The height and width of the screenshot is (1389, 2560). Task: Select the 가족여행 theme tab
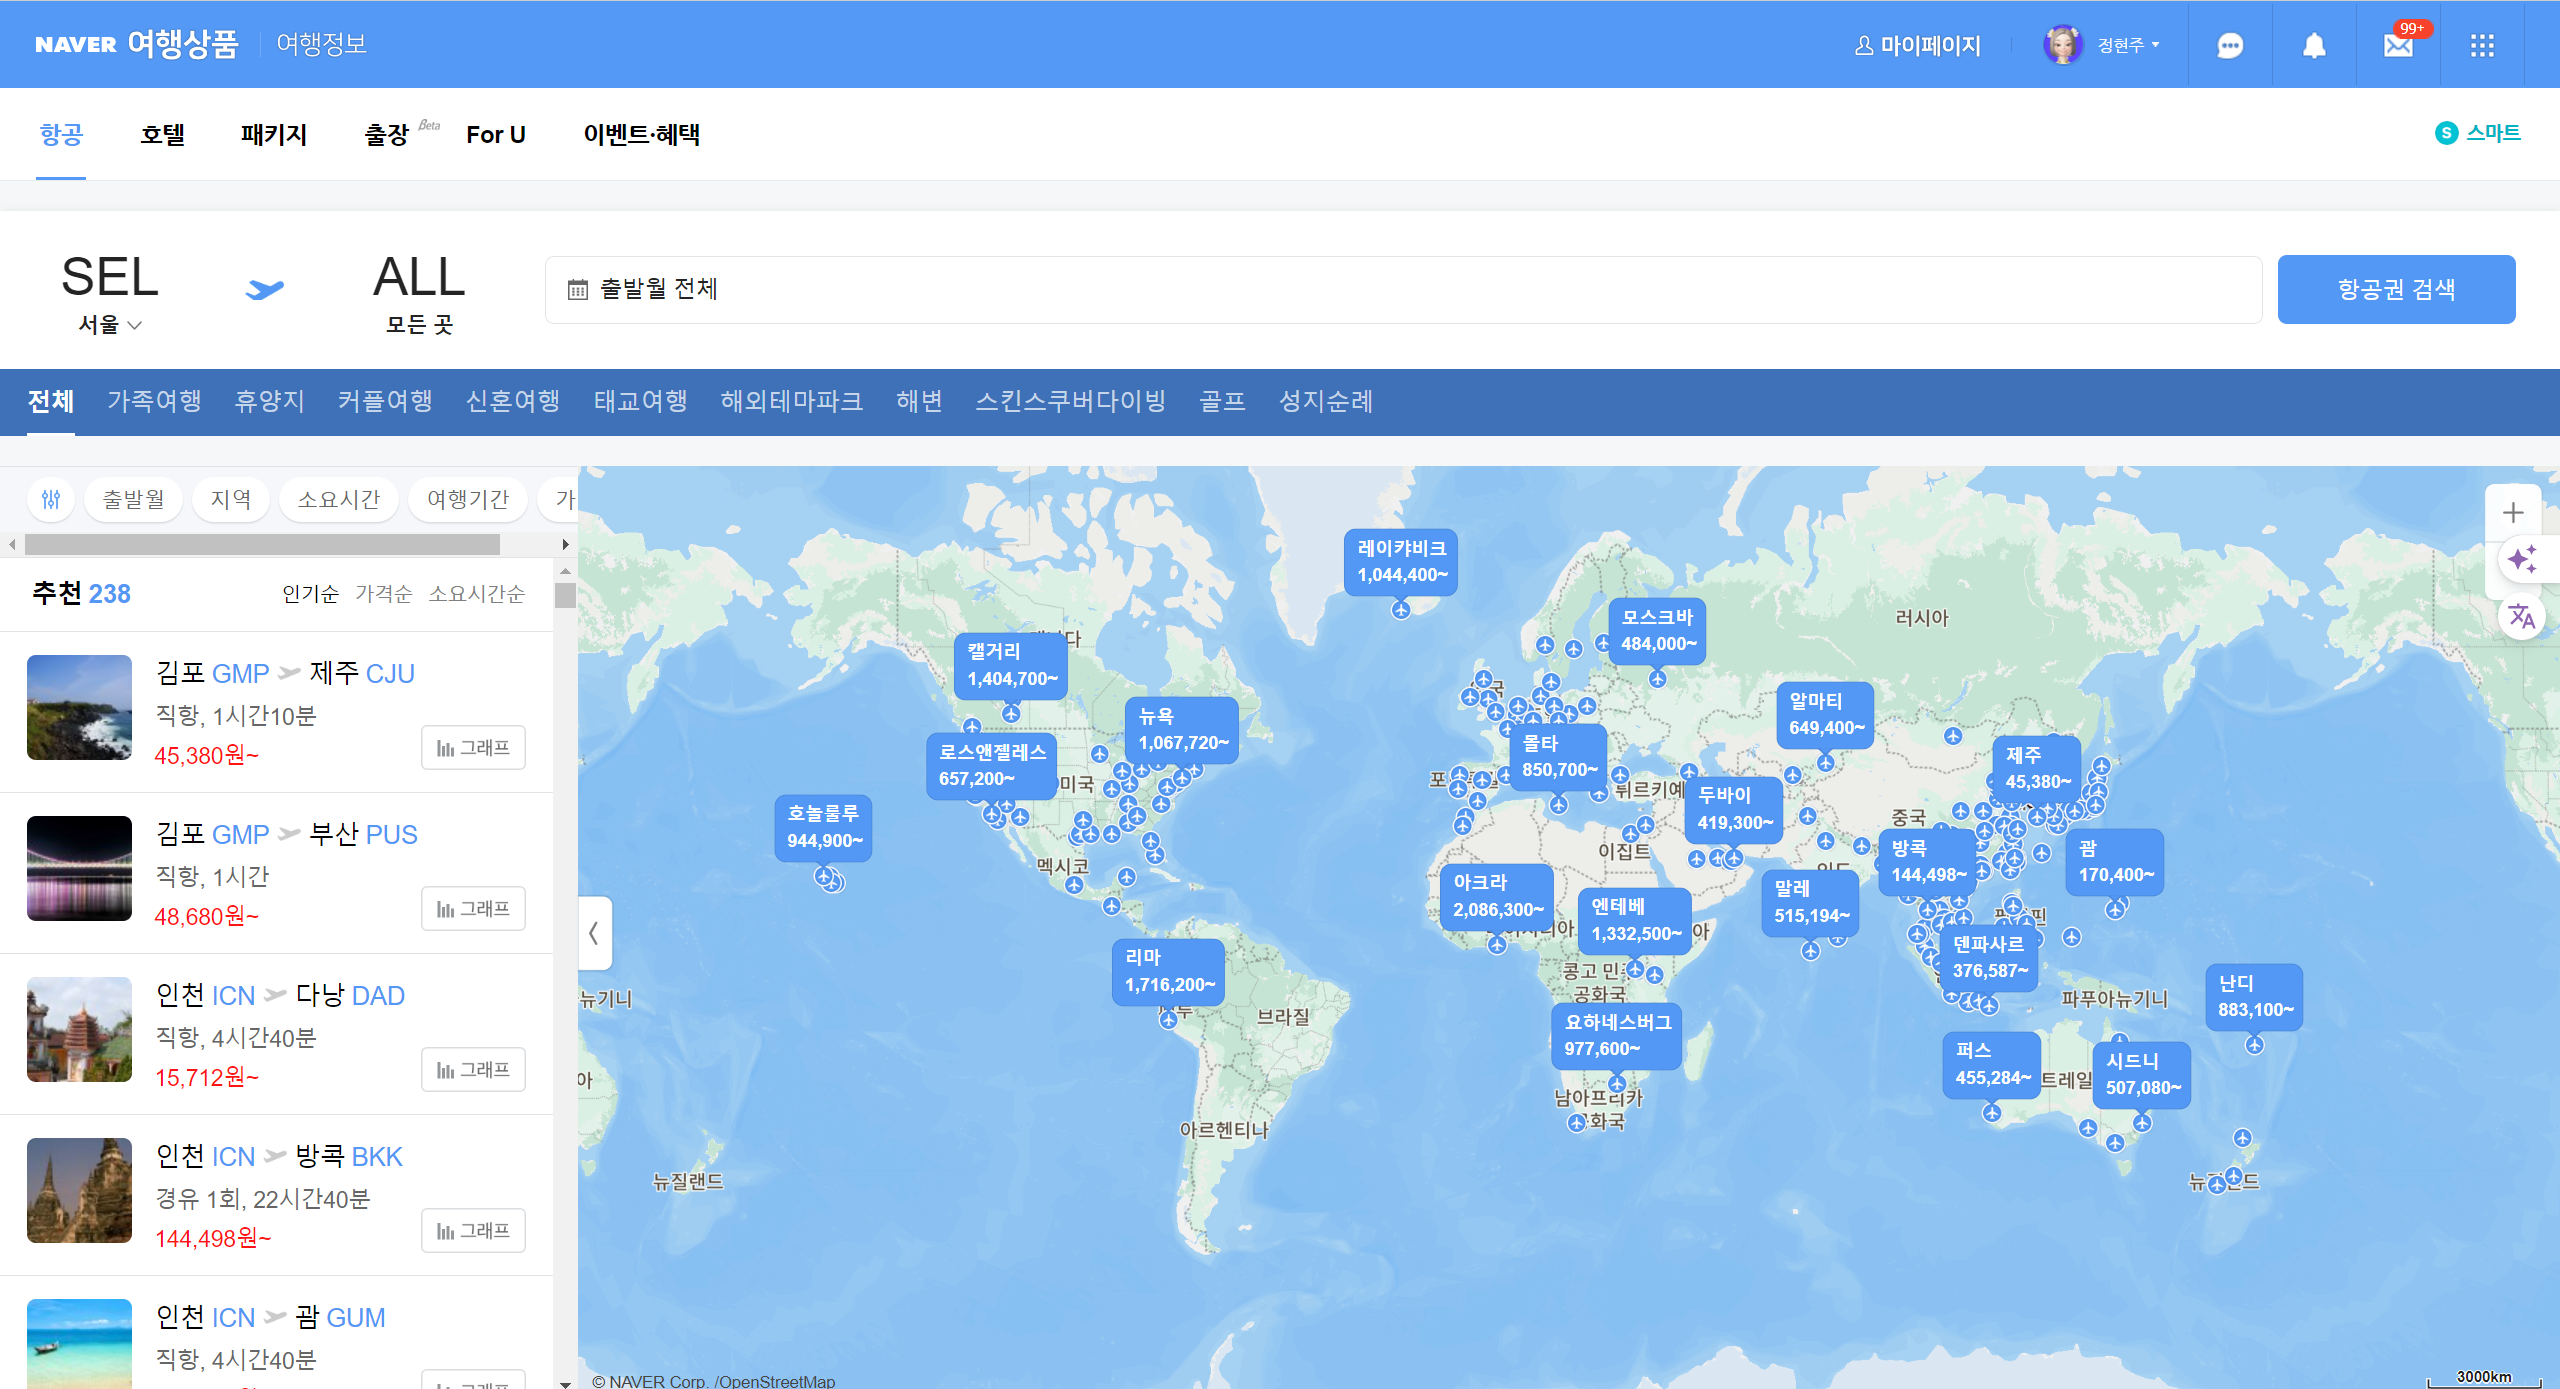154,401
